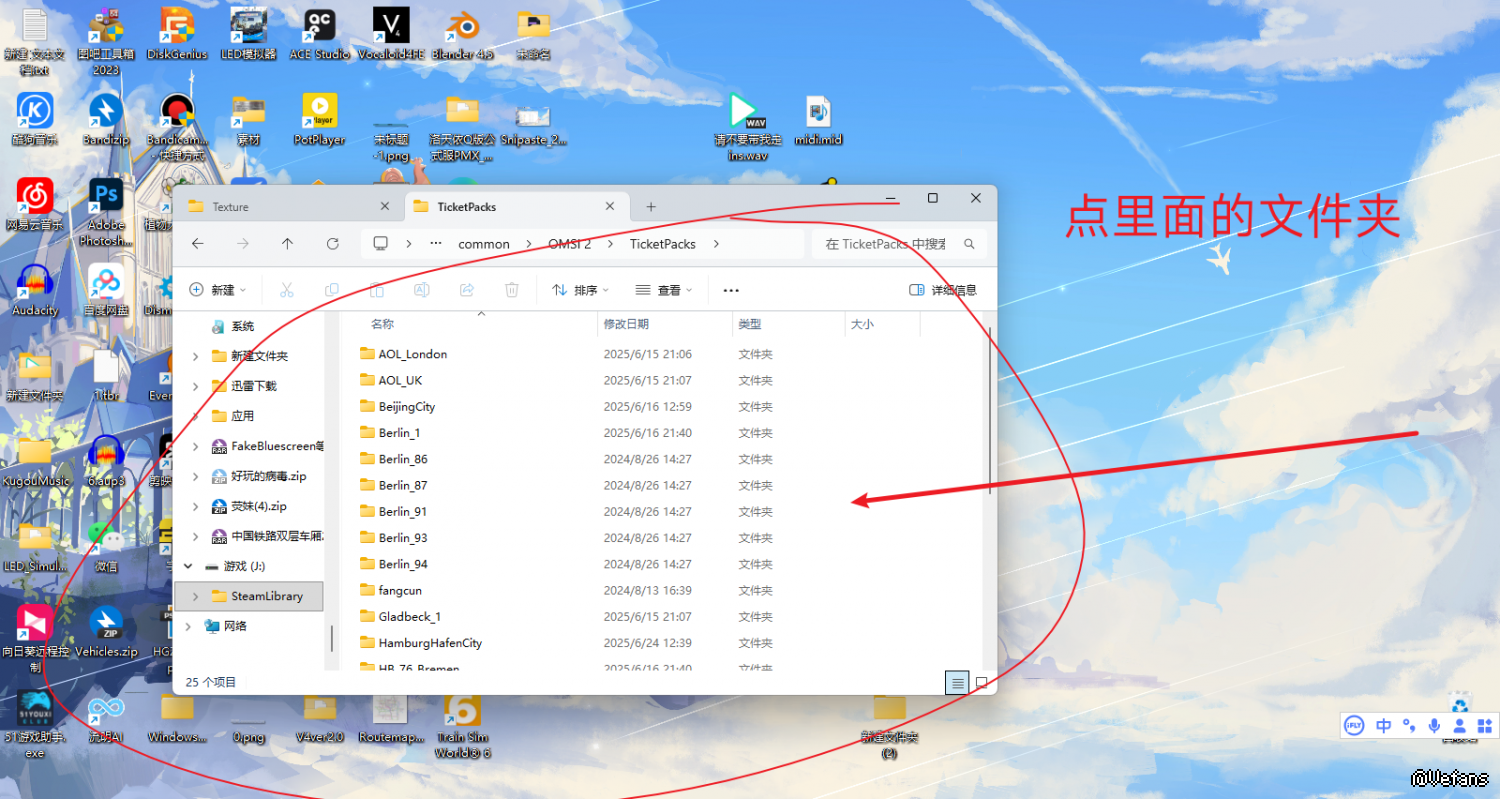1500x799 pixels.
Task: Click the PC monitor icon in address bar
Action: [x=380, y=244]
